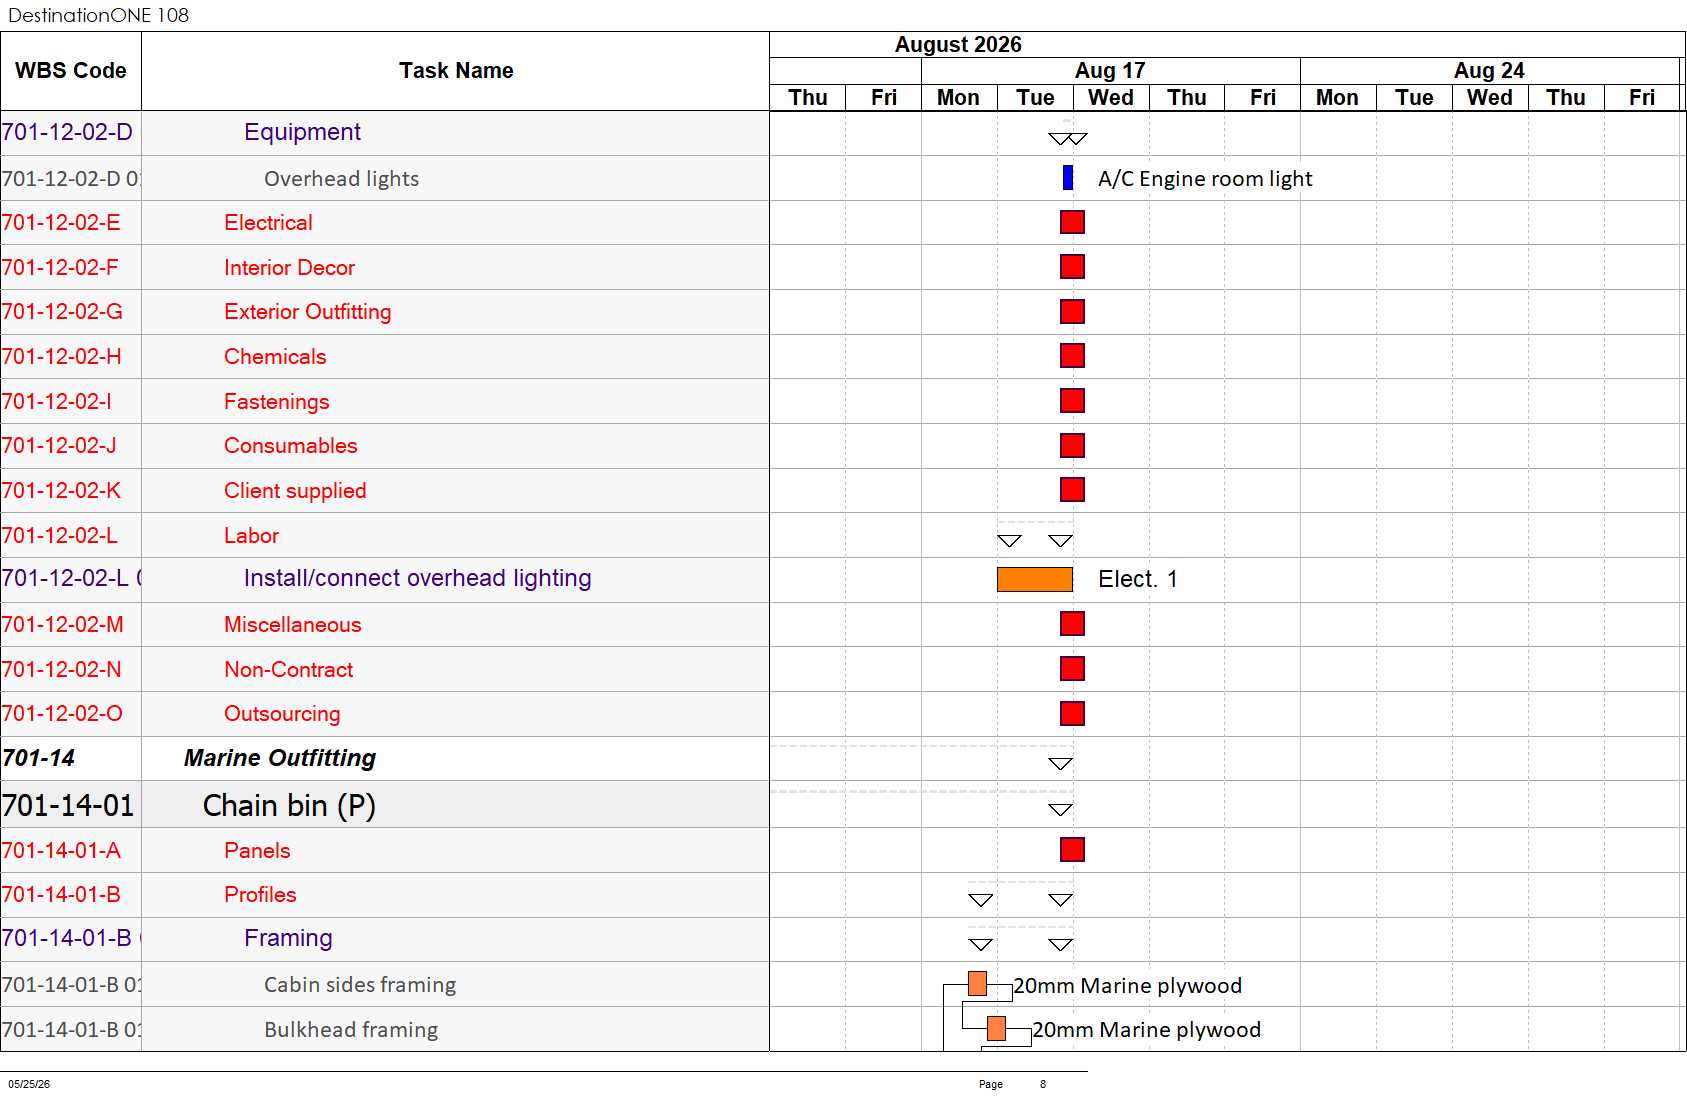This screenshot has width=1687, height=1097.
Task: Select the Marine Outfitting summary task
Action: click(280, 758)
